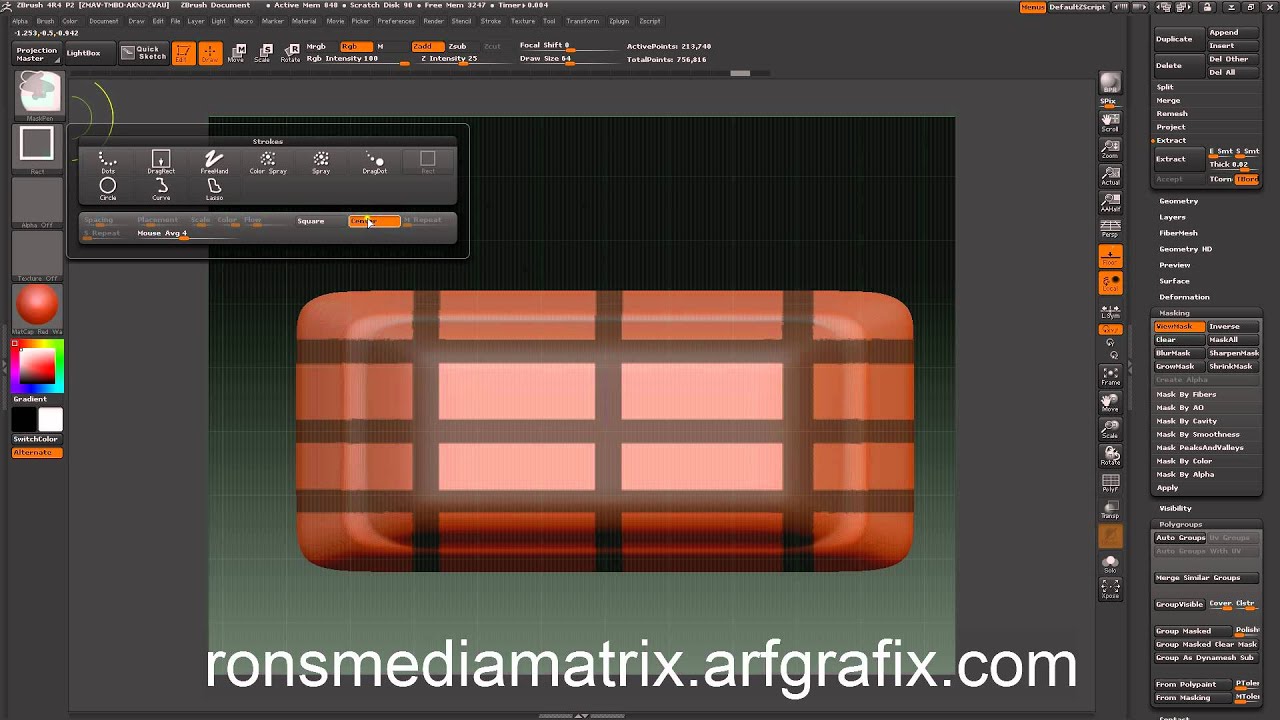Toggle ViewMask in Masking panel
Screen dimensions: 1280x720
1178,326
